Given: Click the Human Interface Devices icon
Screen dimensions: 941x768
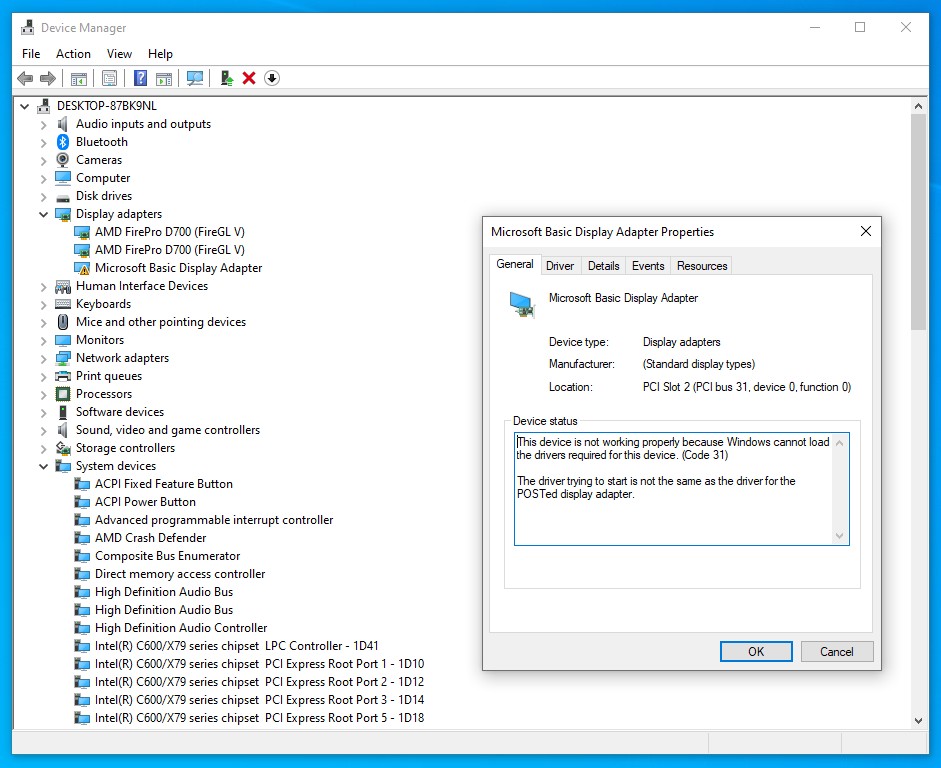Looking at the screenshot, I should pos(63,286).
